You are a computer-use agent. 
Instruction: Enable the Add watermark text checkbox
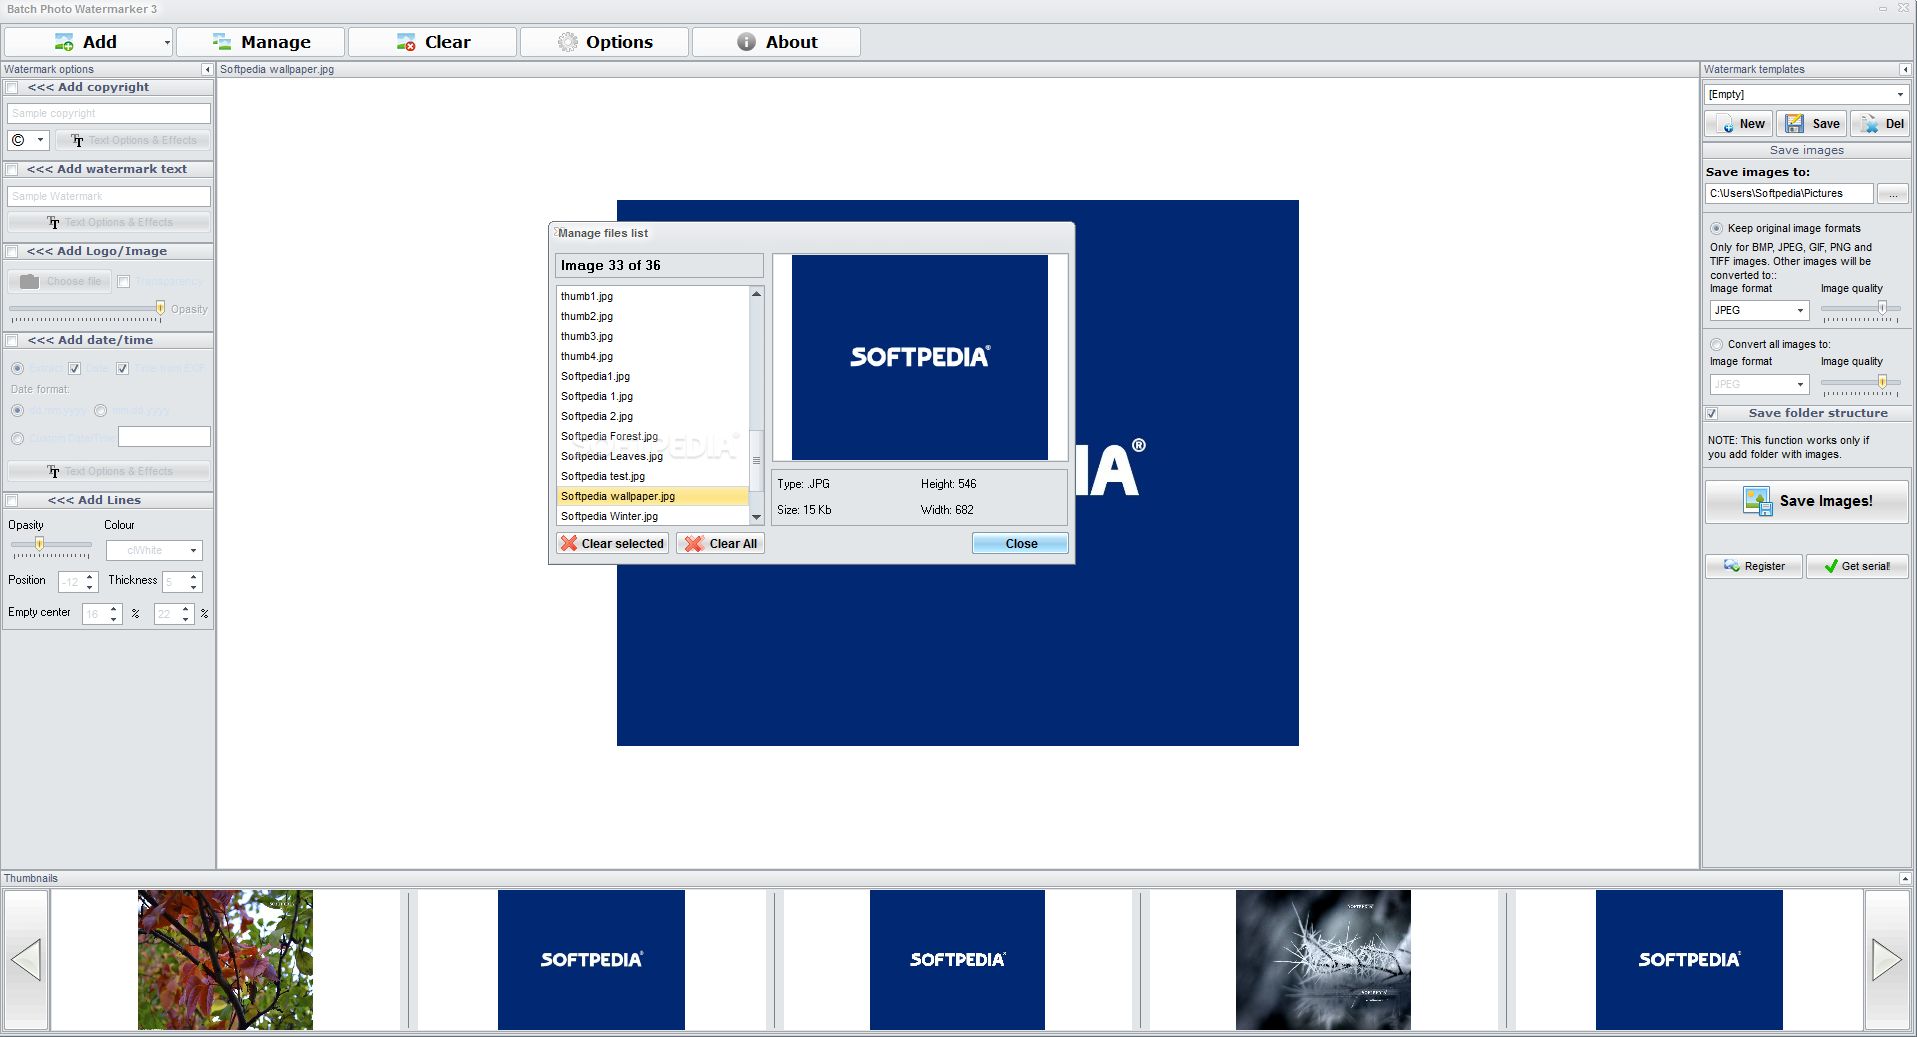coord(12,170)
